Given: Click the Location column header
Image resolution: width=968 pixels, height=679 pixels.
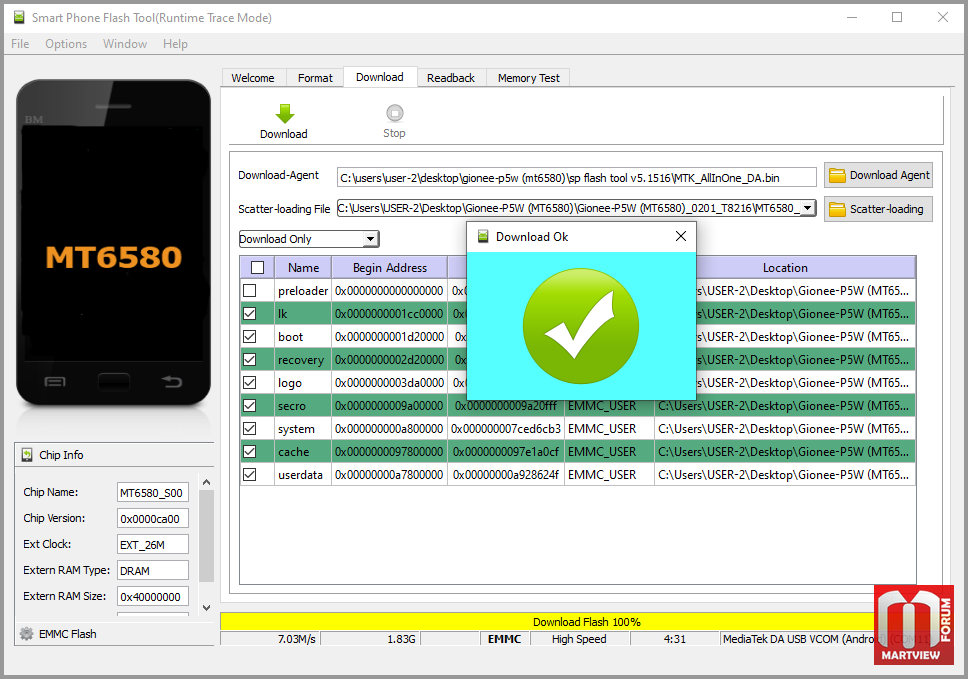Looking at the screenshot, I should [x=785, y=268].
